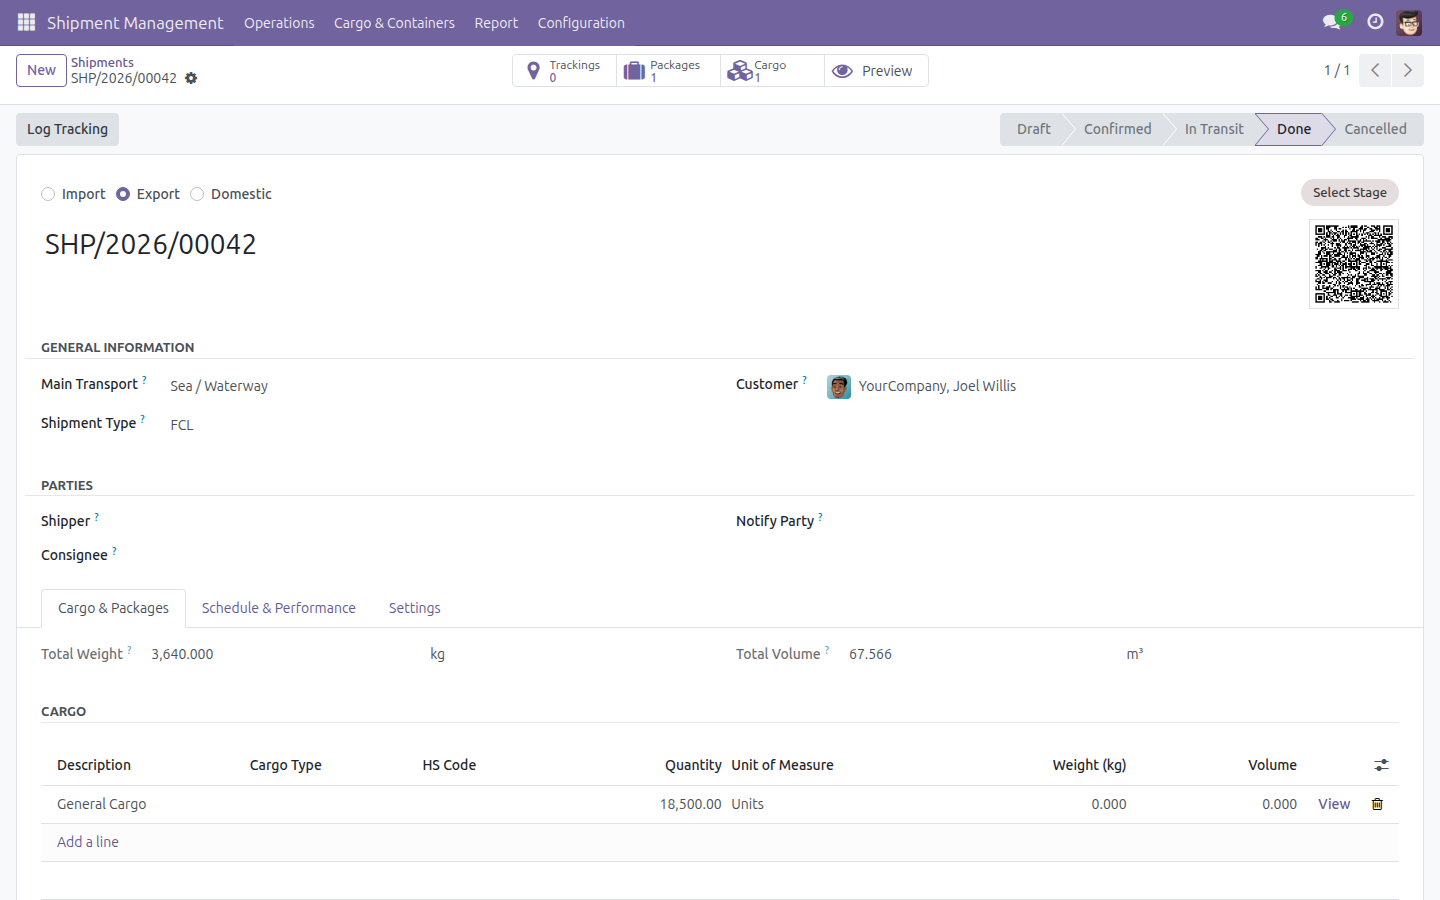Screen dimensions: 1440x900
Task: Click the empty Consignee field
Action: pos(435,555)
